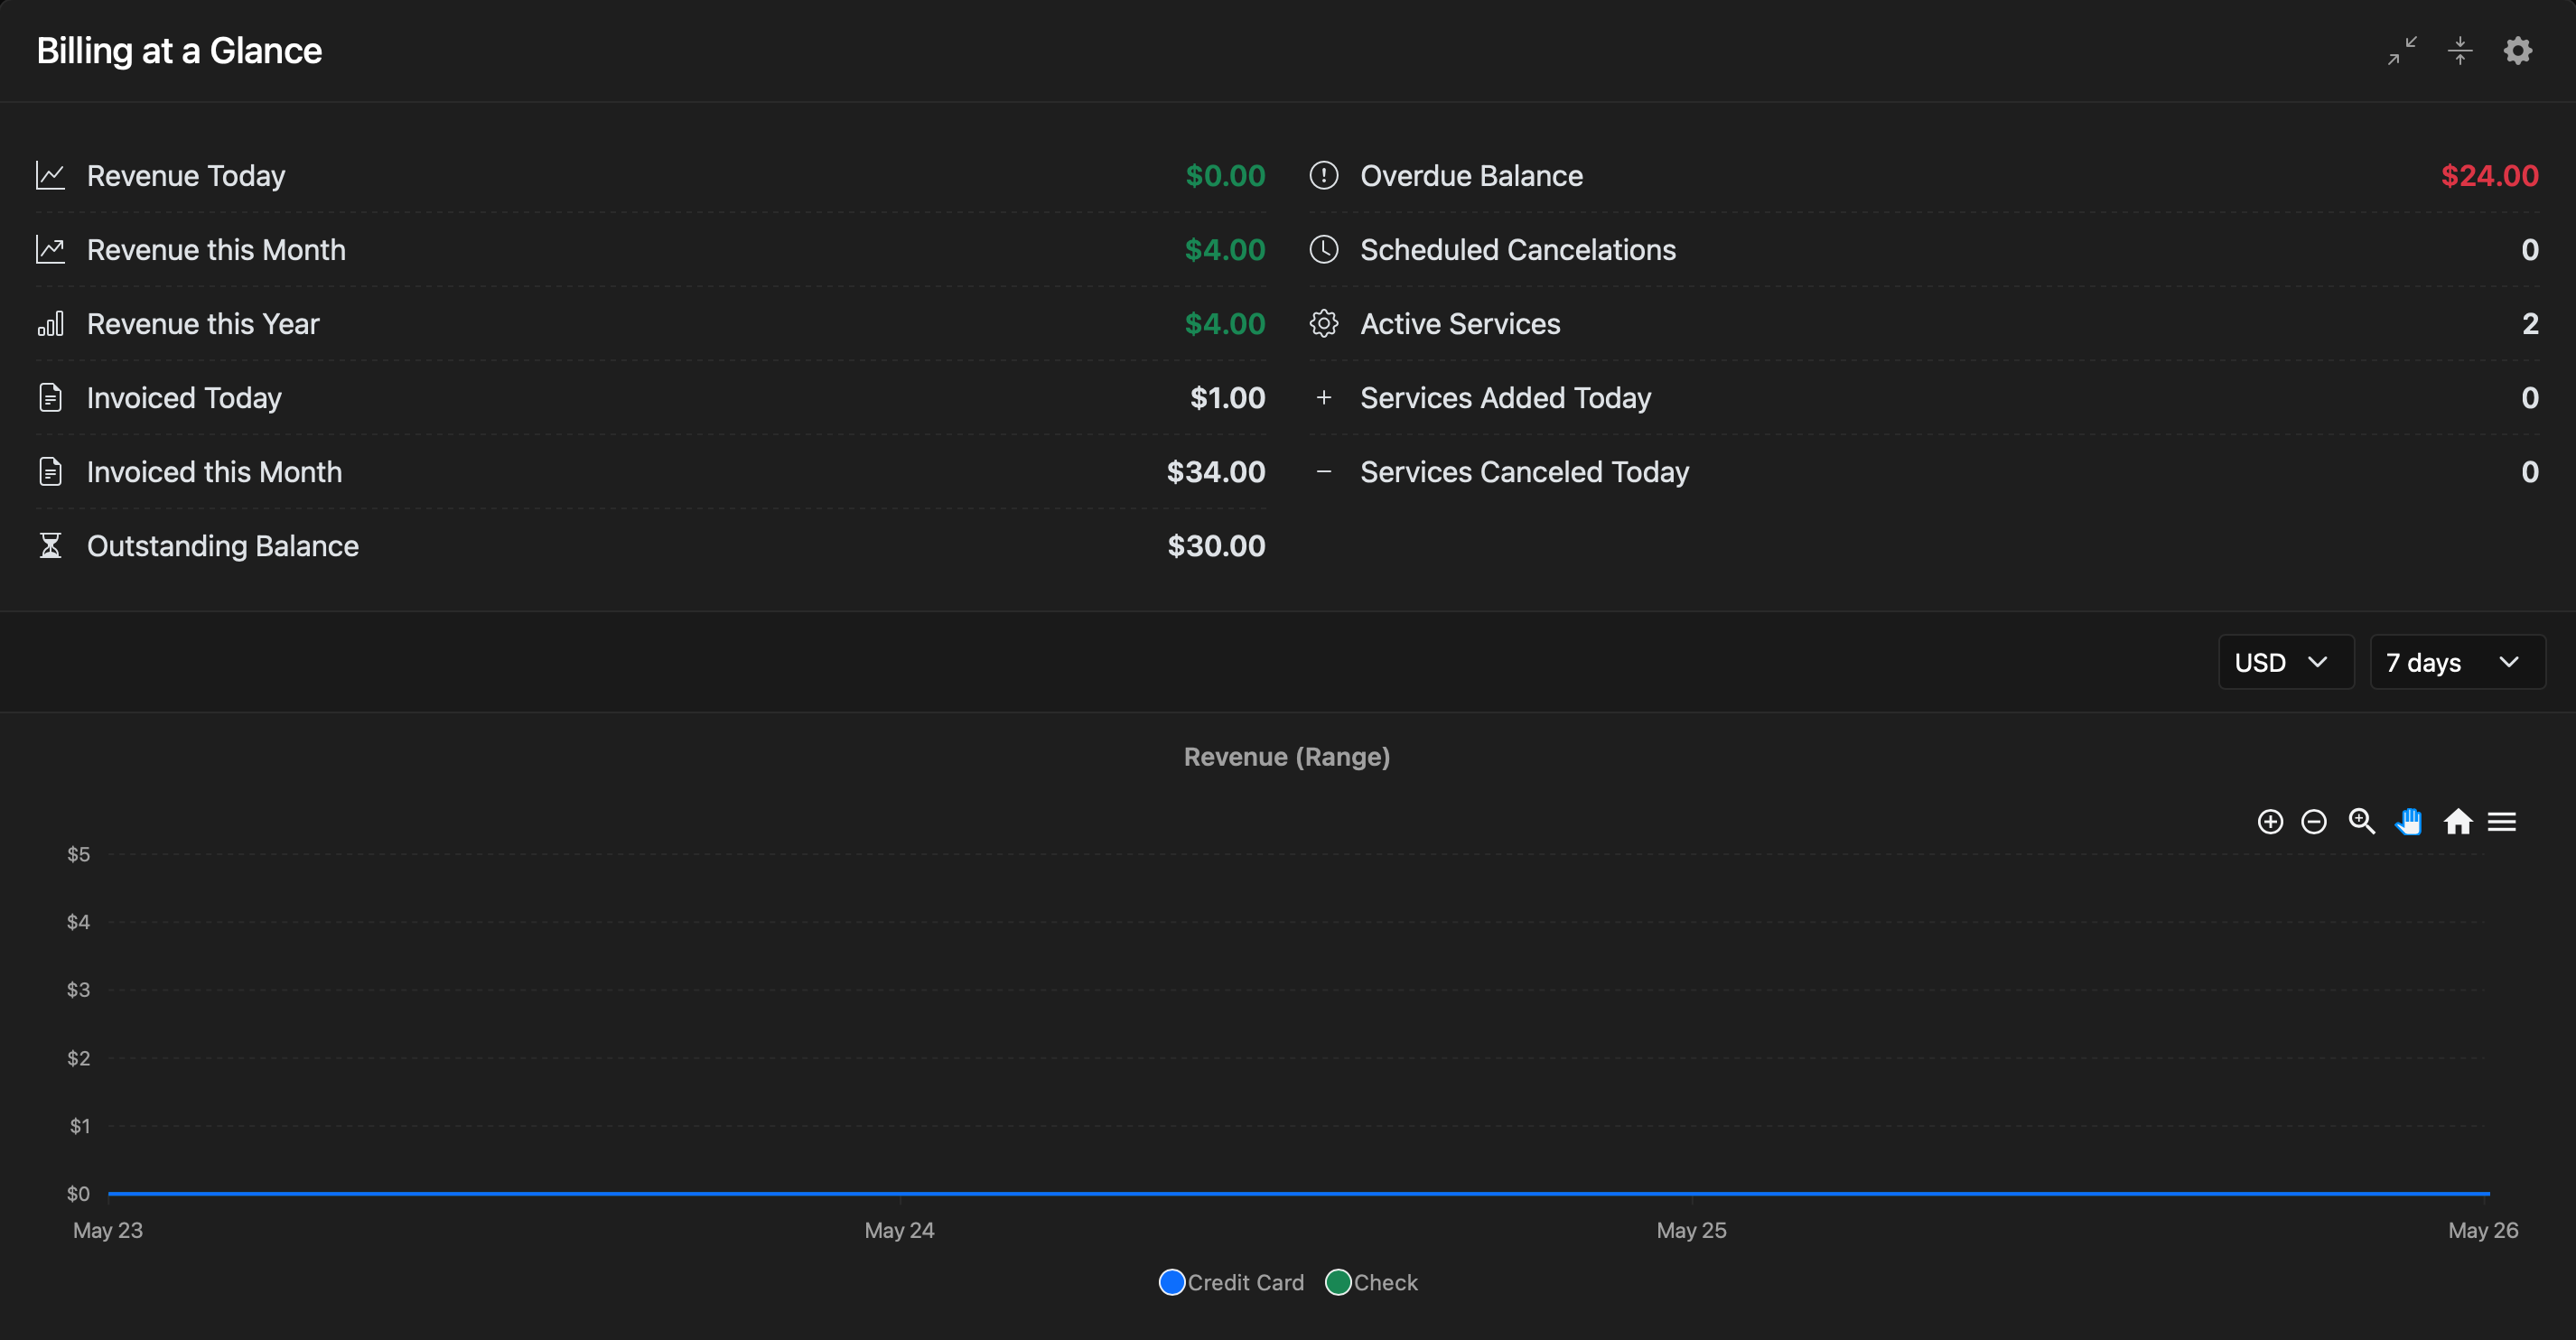Click the Revenue this Year bar icon
Viewport: 2576px width, 1340px height.
pos(51,324)
